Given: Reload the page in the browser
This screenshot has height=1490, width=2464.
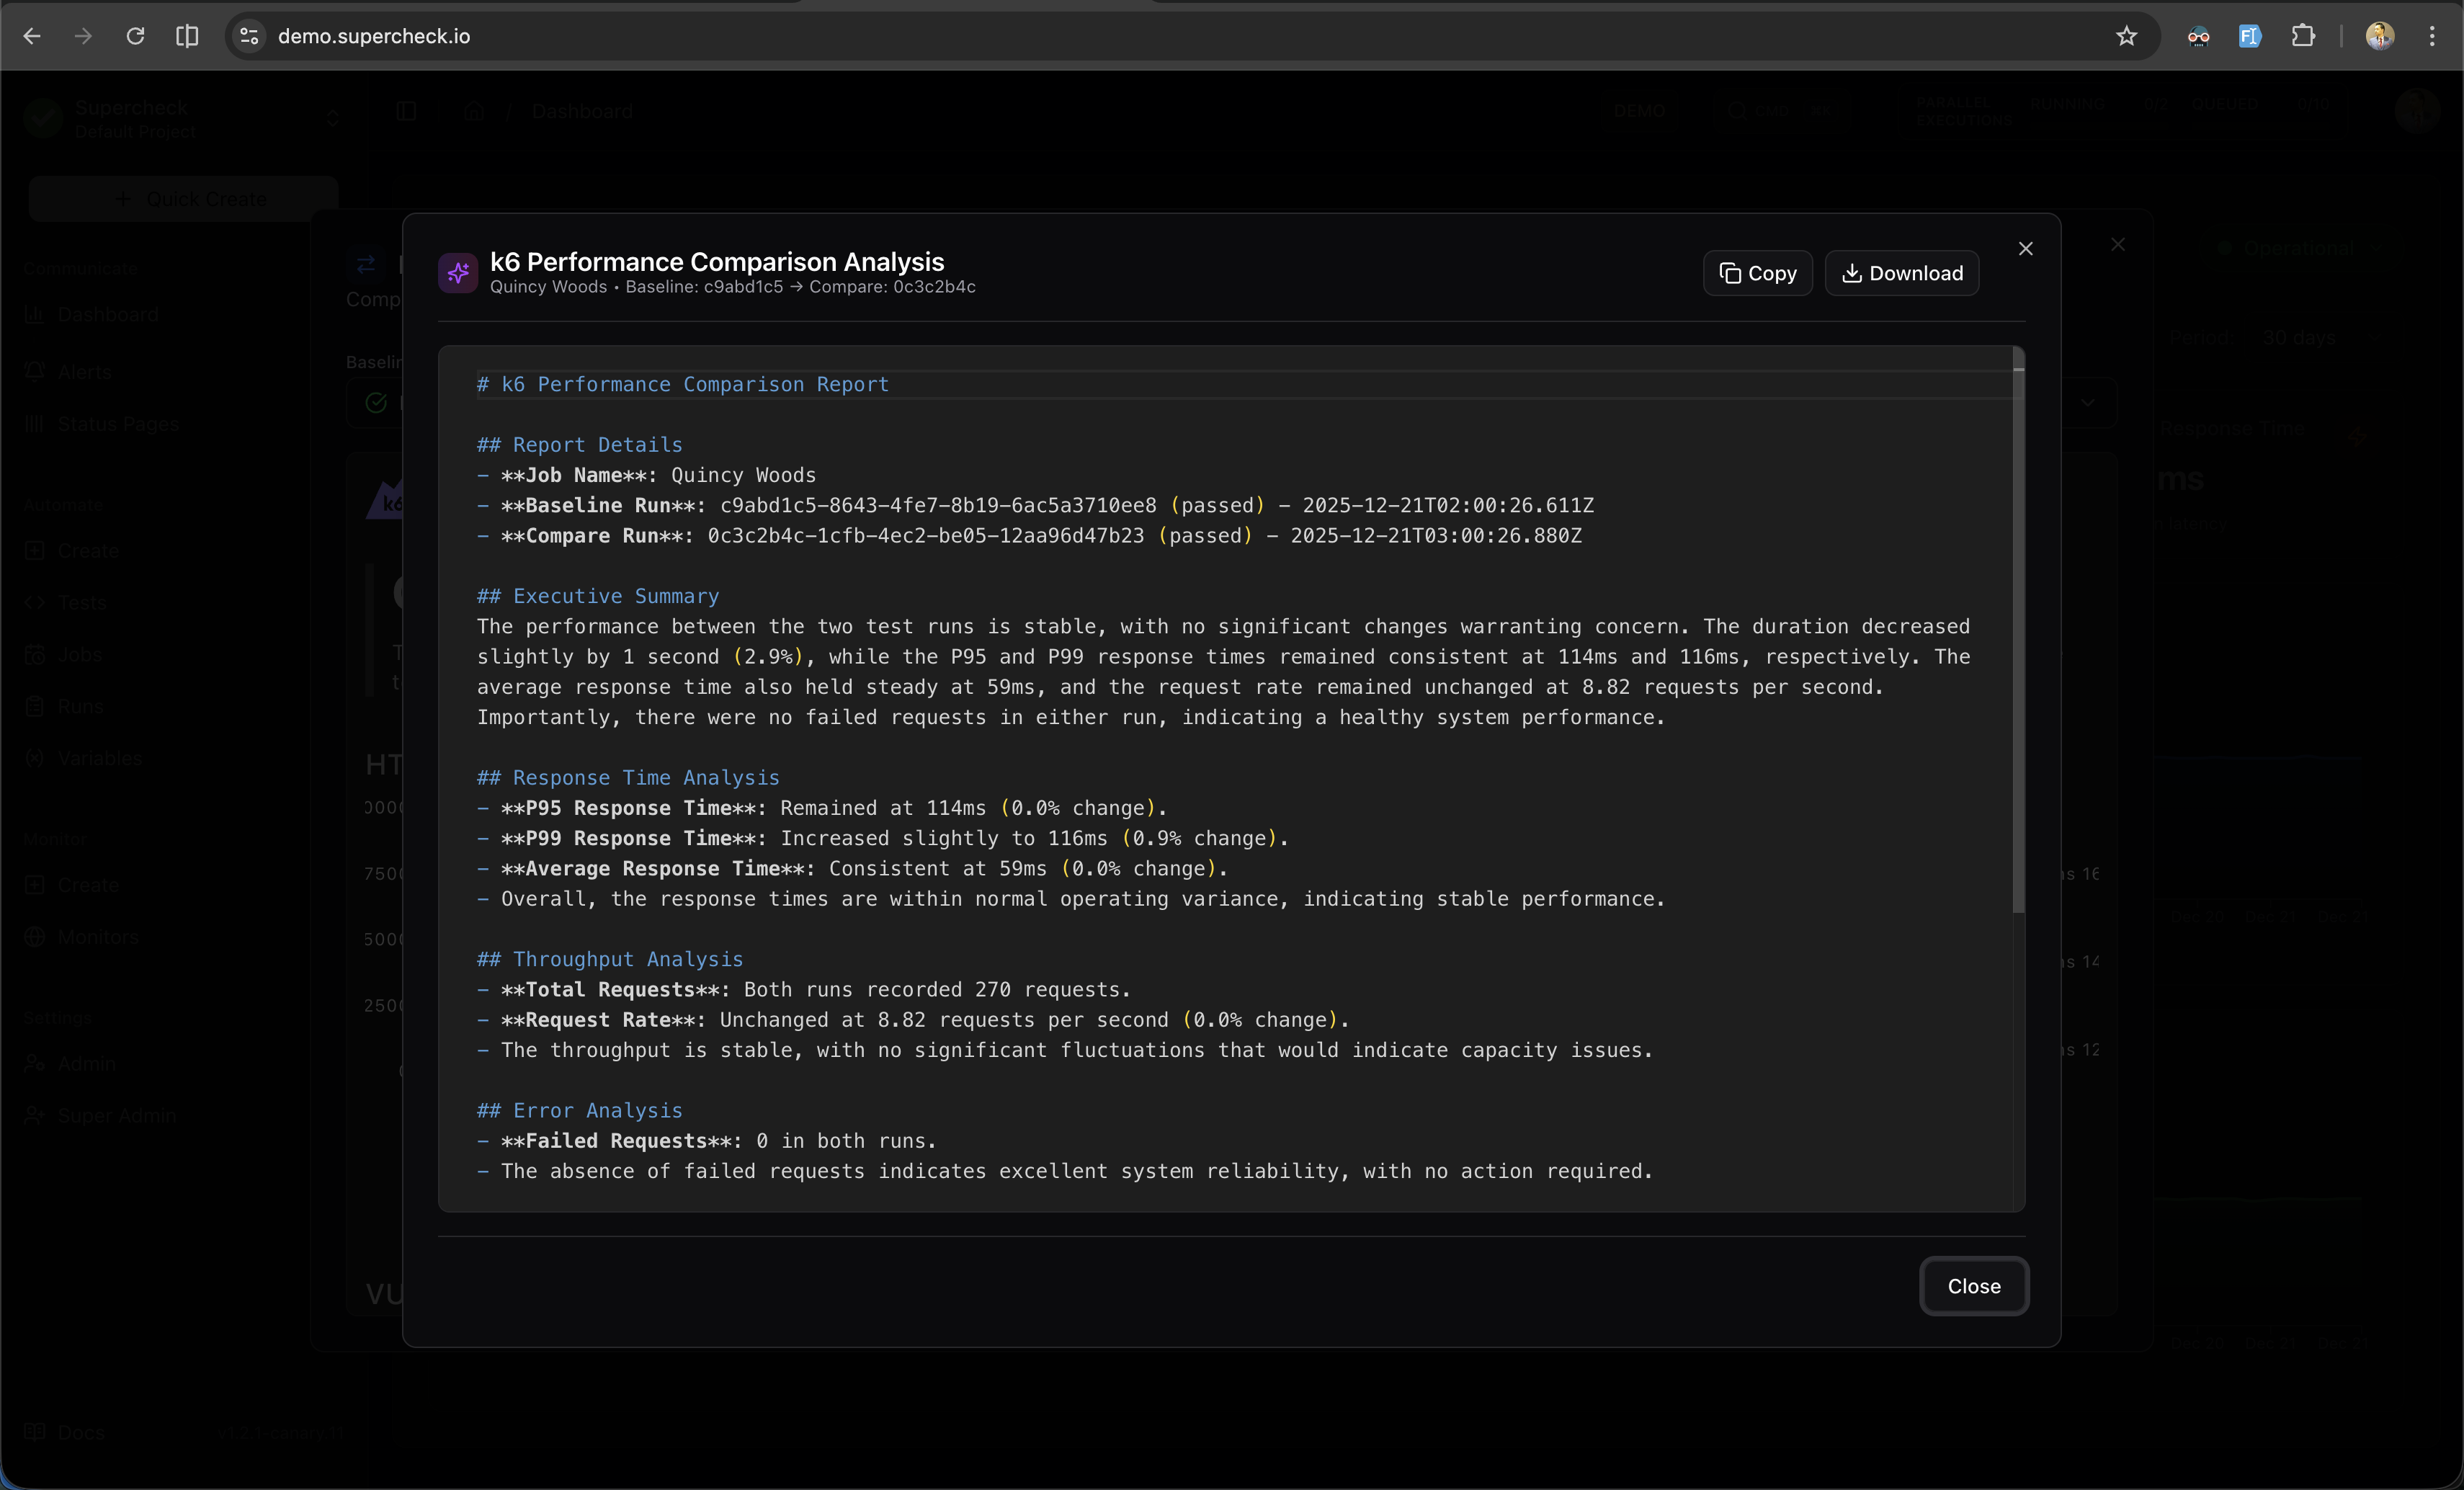Looking at the screenshot, I should [x=135, y=36].
